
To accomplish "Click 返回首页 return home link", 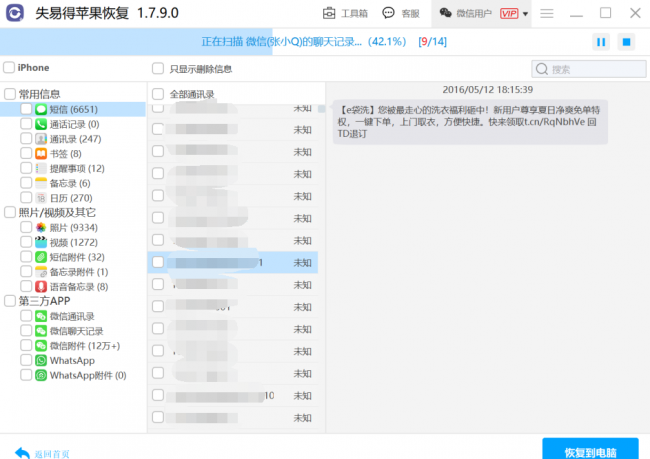I will tap(52, 454).
